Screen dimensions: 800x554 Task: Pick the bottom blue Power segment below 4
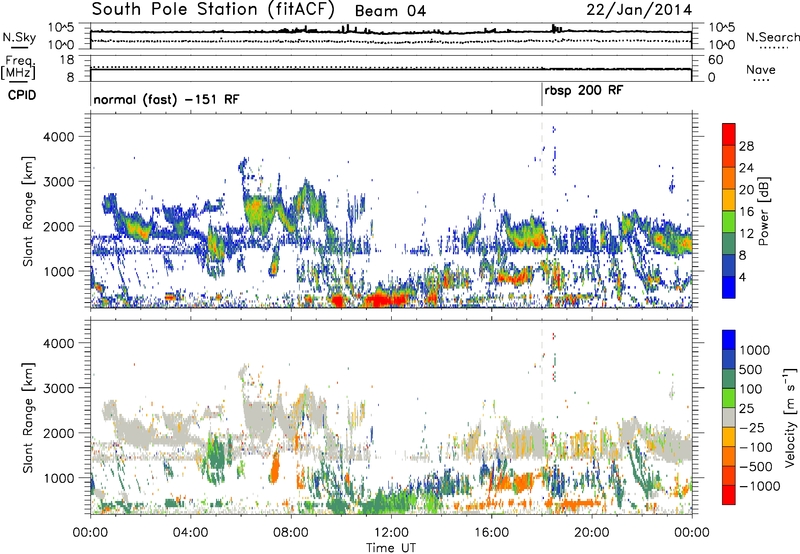729,287
